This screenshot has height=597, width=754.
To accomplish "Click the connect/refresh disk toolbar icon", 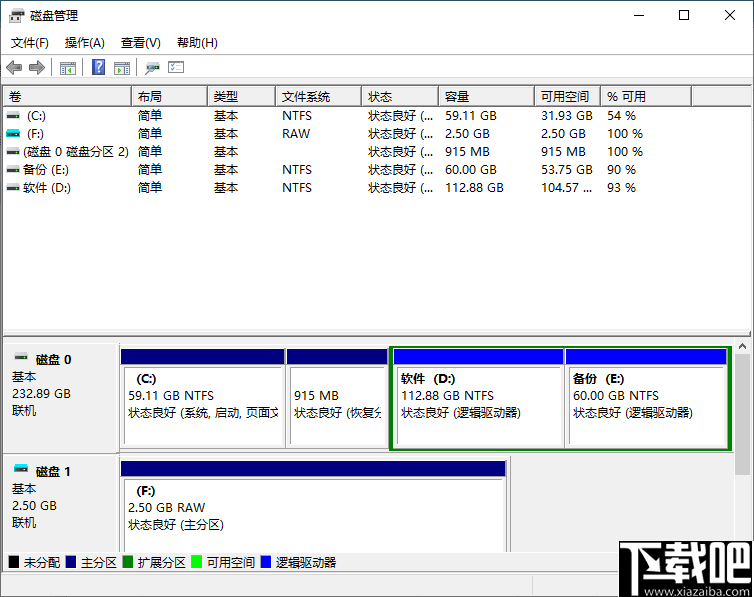I will point(152,68).
